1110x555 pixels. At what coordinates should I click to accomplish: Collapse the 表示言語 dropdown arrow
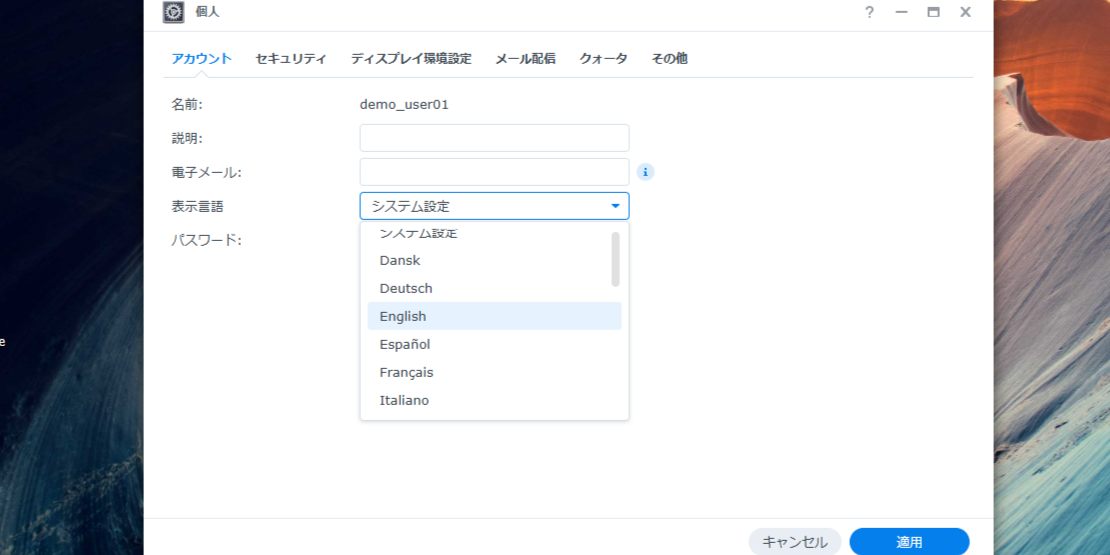point(615,206)
